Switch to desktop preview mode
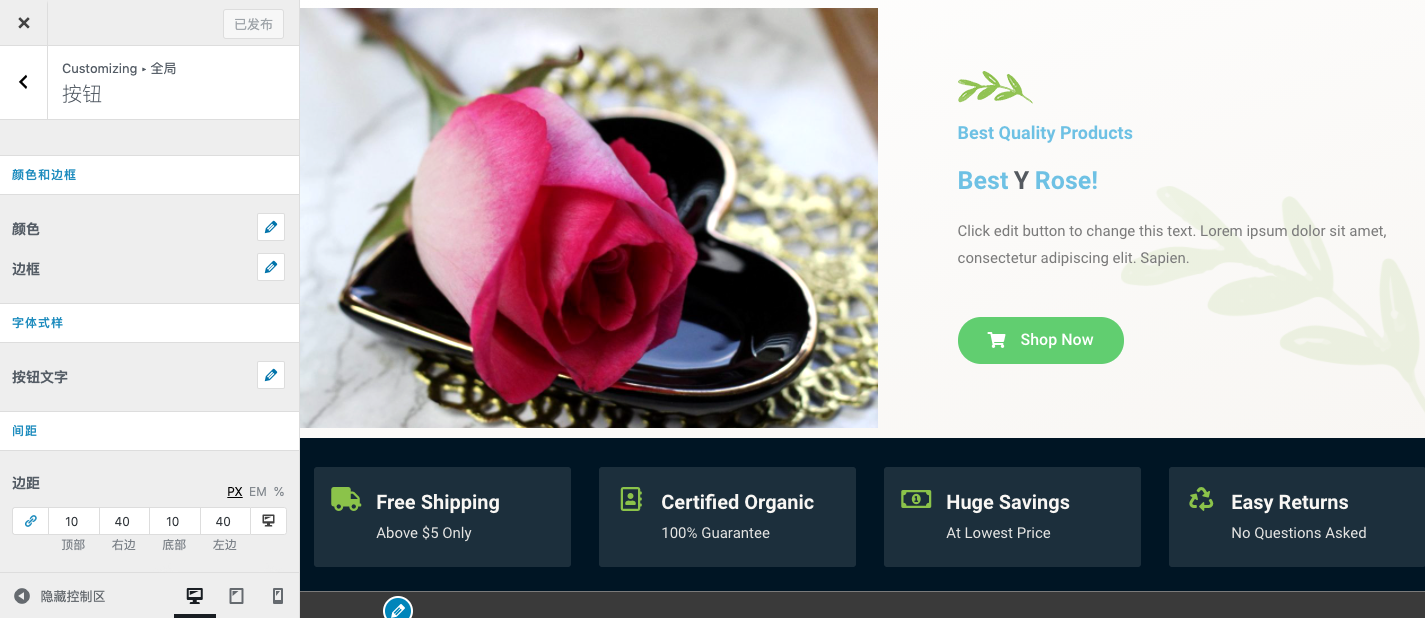 (195, 596)
